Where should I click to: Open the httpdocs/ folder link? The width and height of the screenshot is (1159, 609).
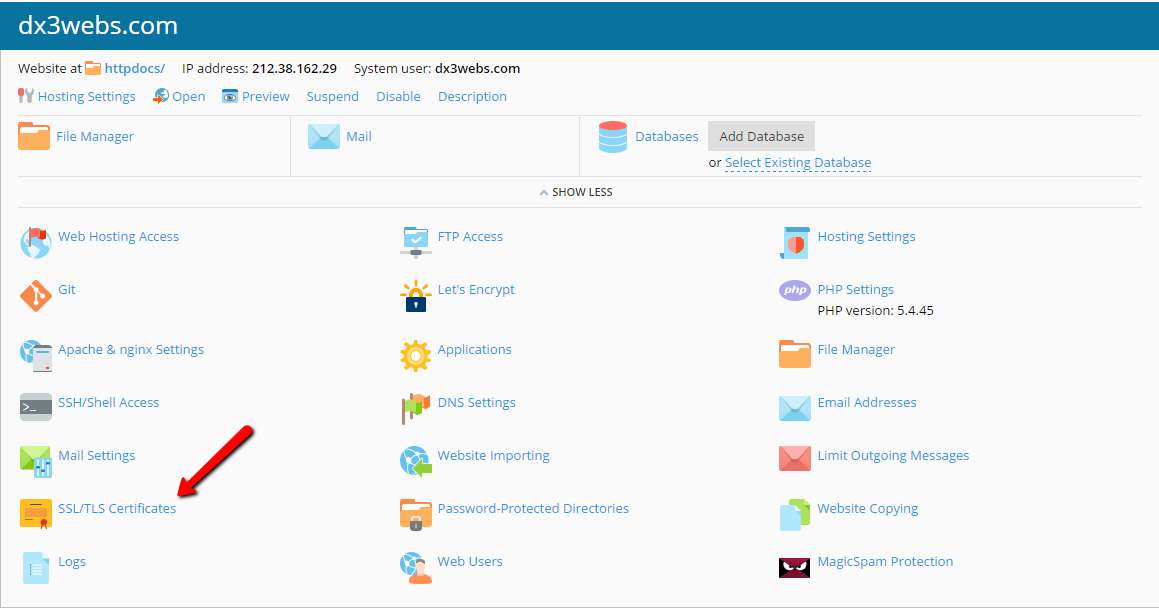135,69
